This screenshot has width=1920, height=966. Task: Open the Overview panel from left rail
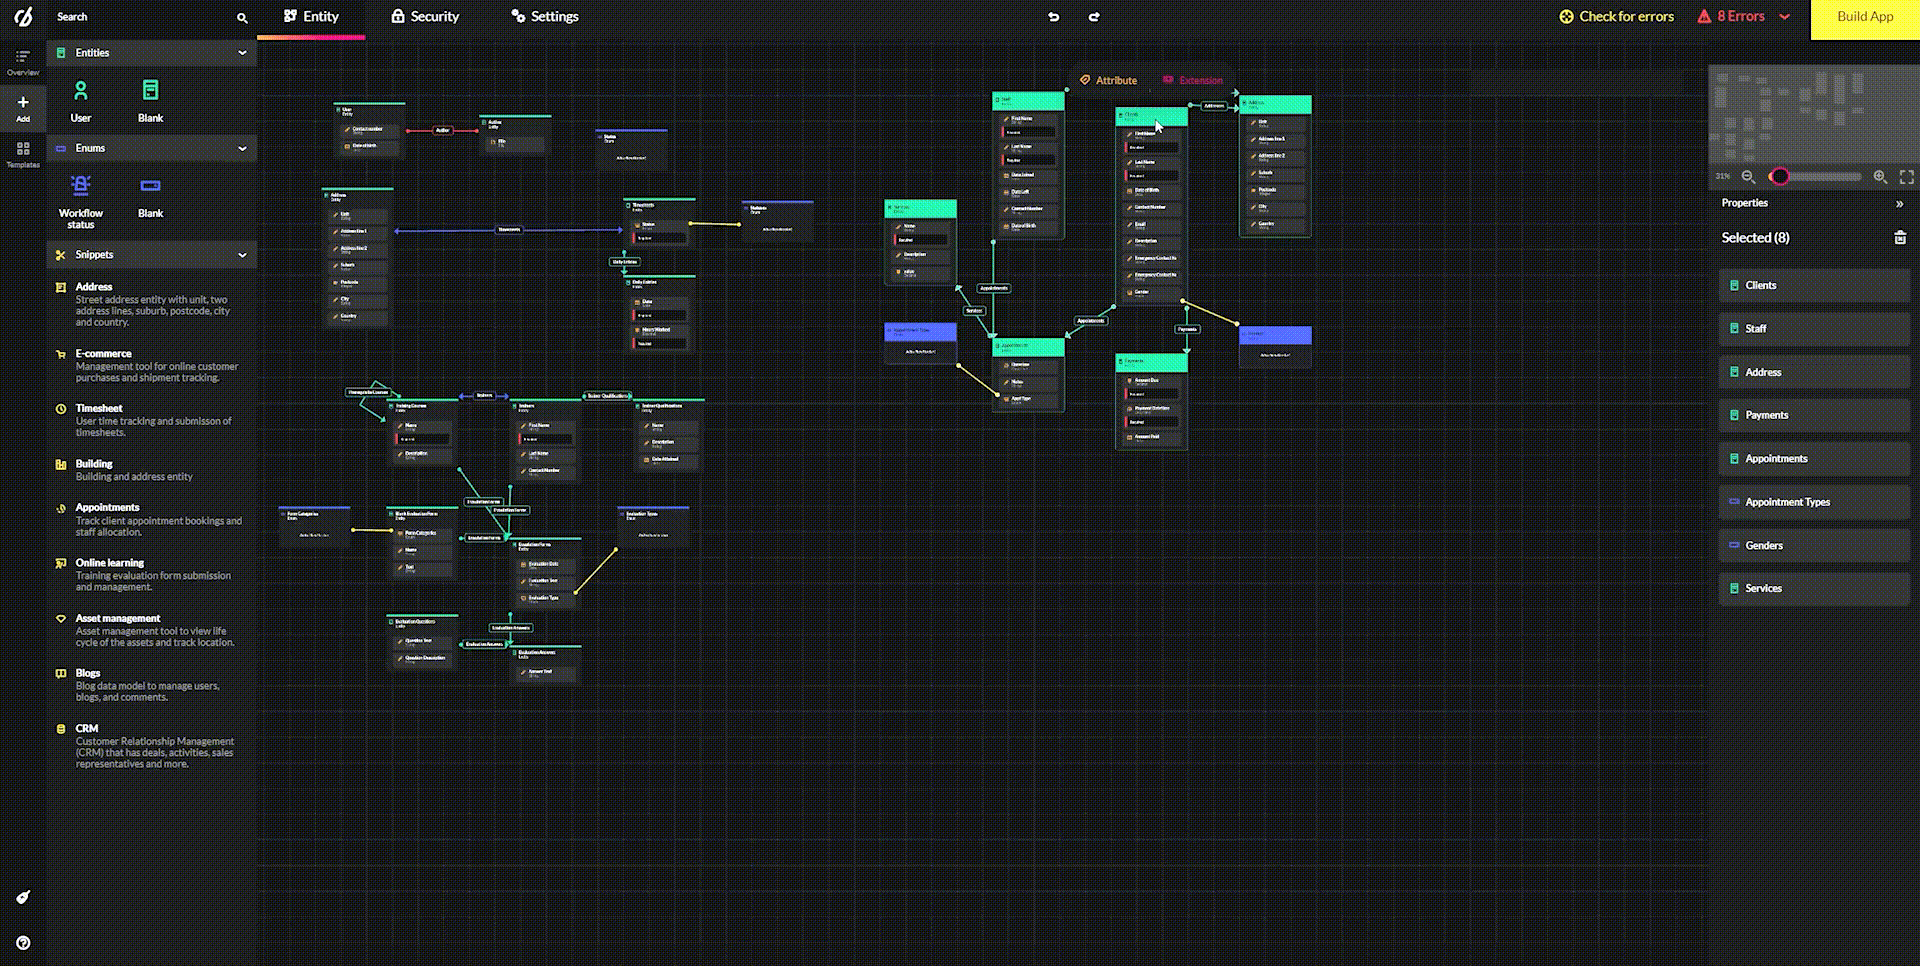pyautogui.click(x=22, y=62)
